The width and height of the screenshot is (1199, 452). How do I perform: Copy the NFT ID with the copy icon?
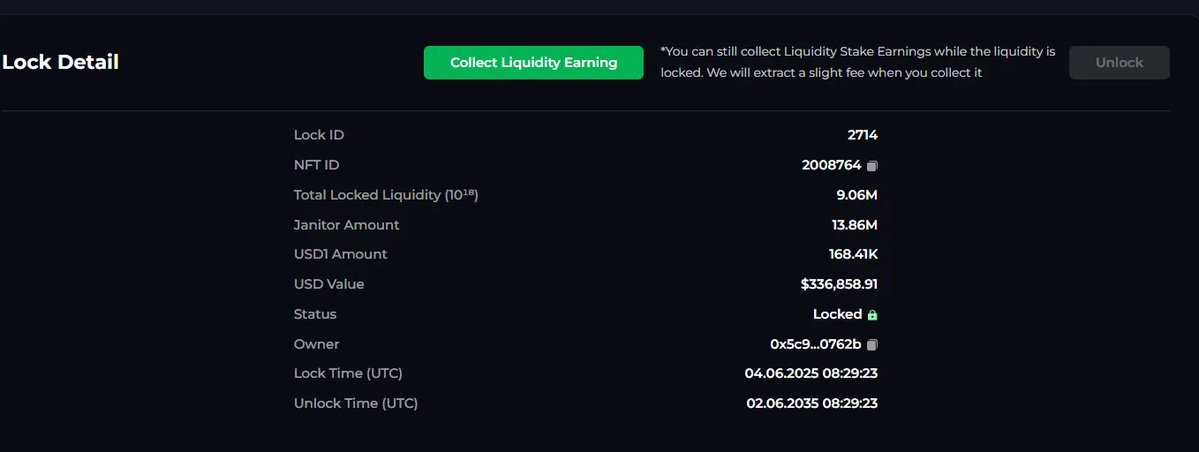pos(872,165)
